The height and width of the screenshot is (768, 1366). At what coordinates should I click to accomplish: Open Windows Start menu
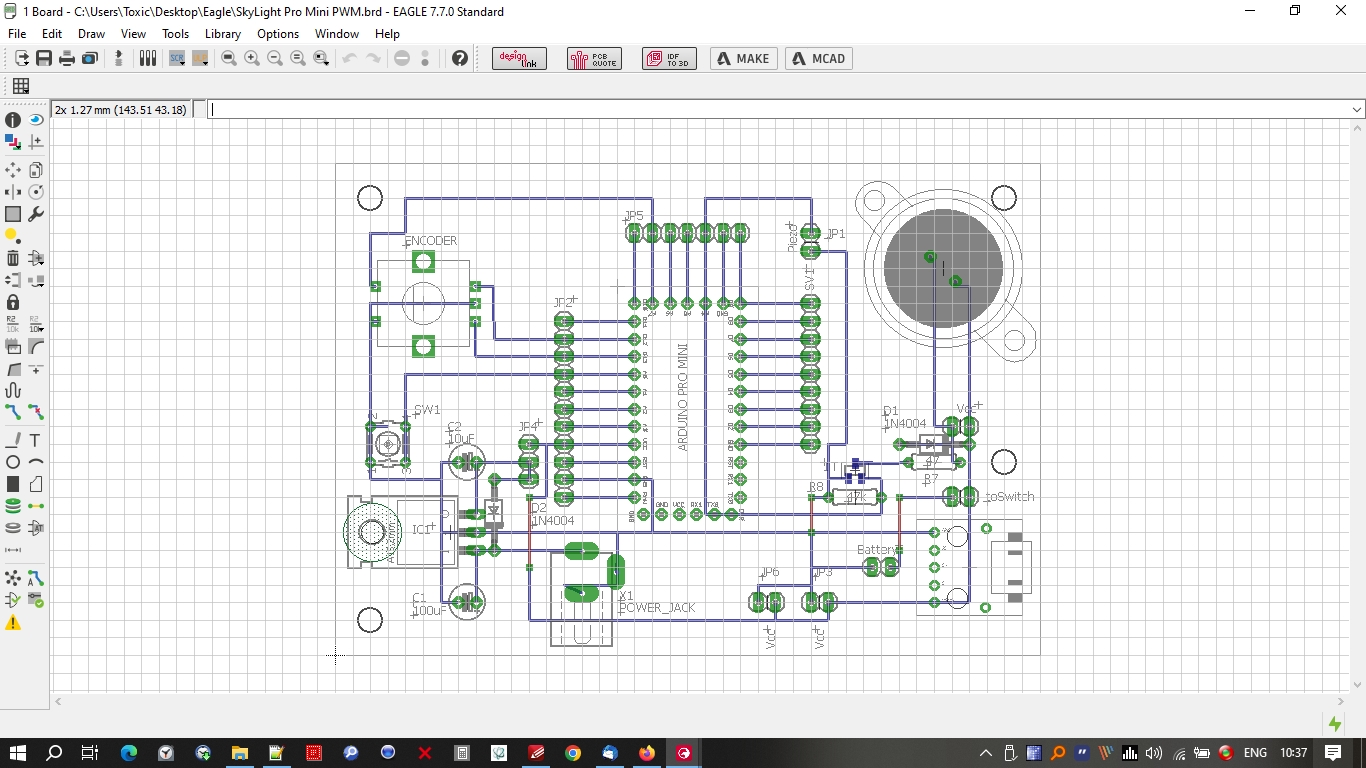click(19, 752)
